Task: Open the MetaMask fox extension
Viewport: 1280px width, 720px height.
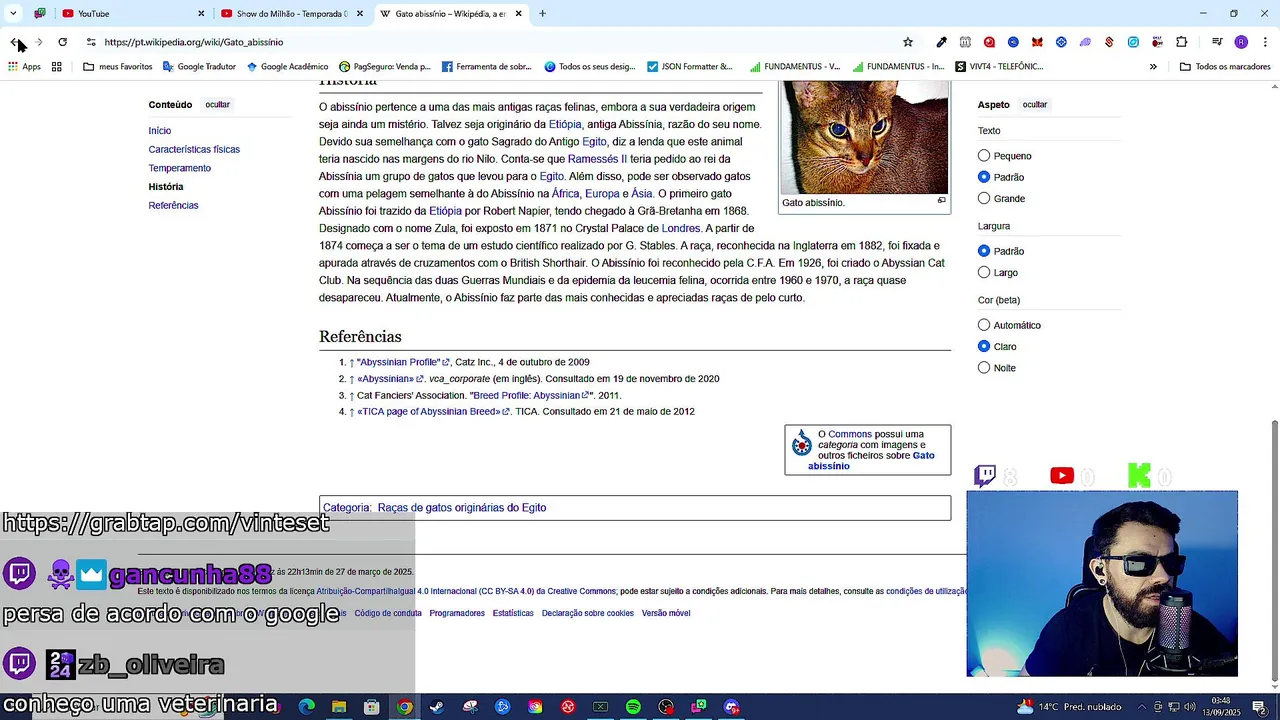Action: pos(1037,42)
